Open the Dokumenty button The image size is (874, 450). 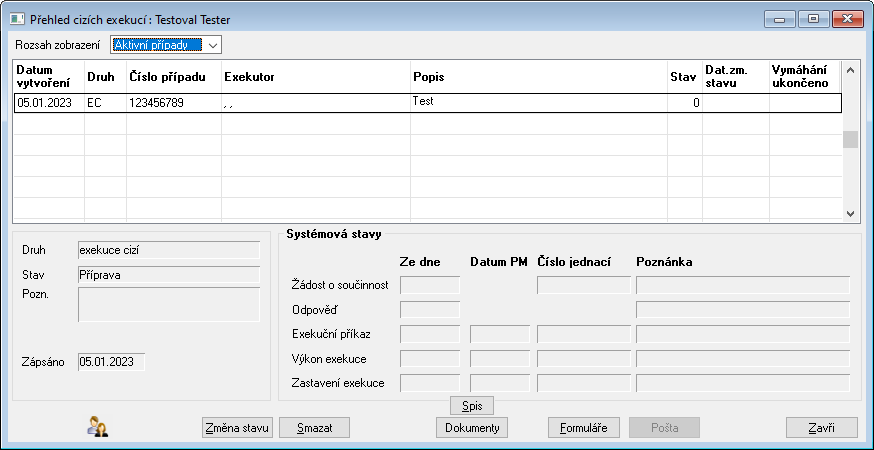pos(472,428)
